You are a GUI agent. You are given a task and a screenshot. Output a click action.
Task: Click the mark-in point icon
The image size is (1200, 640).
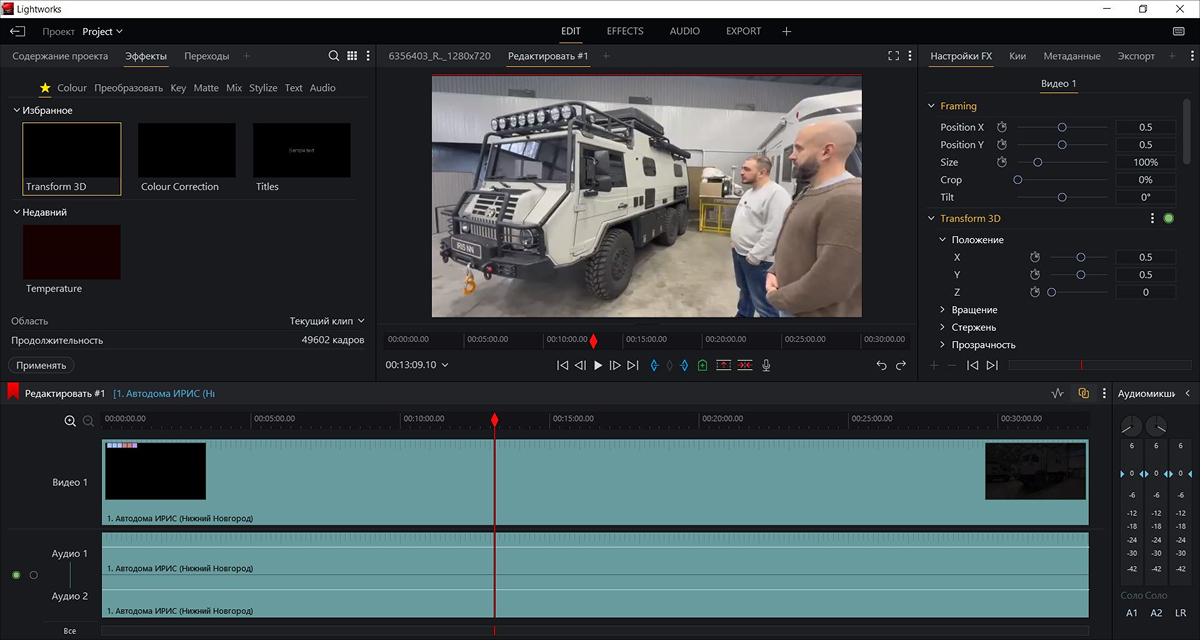click(654, 366)
